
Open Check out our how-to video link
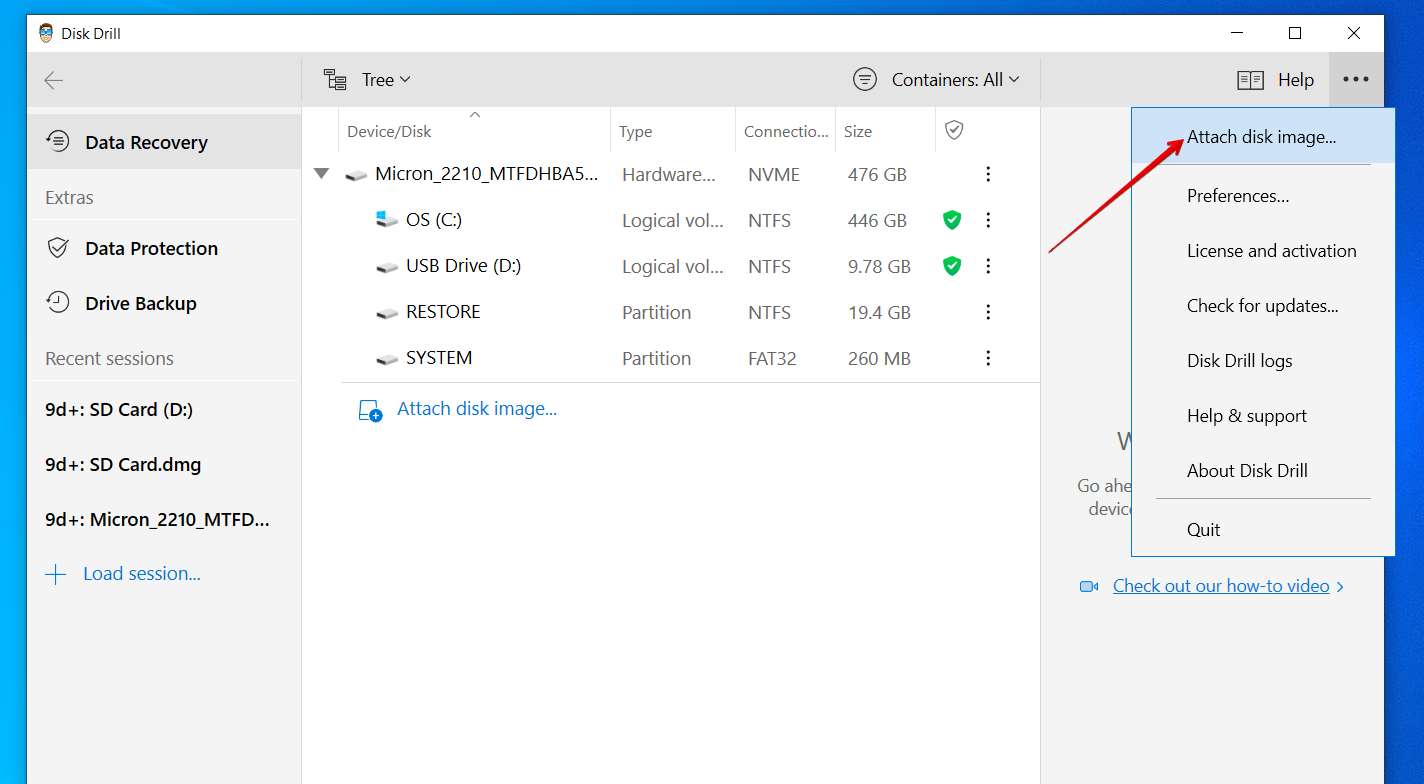pyautogui.click(x=1221, y=586)
